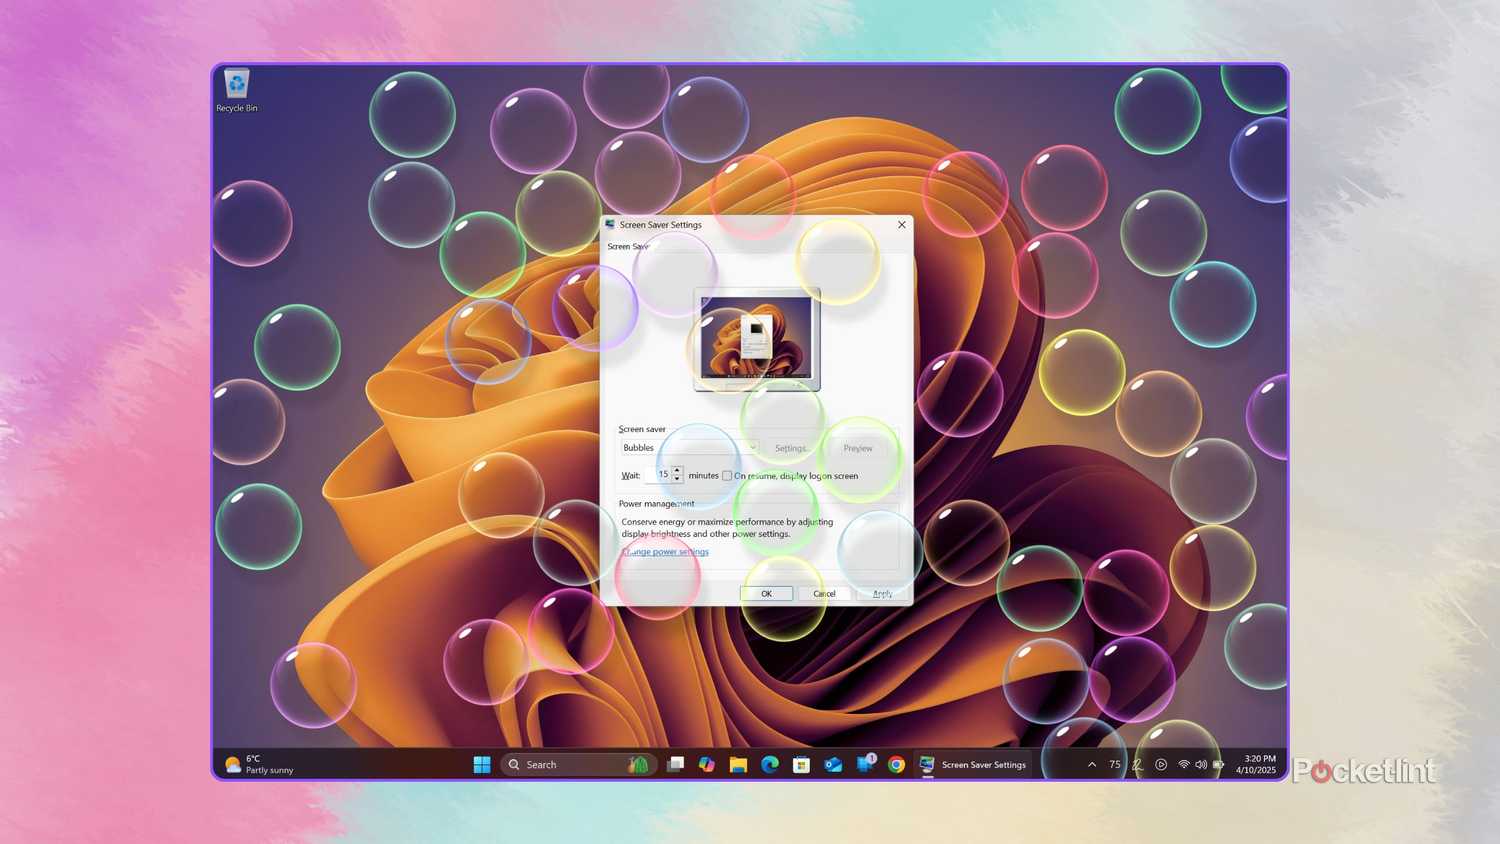
Task: Open File Explorer from the taskbar
Action: [x=739, y=764]
